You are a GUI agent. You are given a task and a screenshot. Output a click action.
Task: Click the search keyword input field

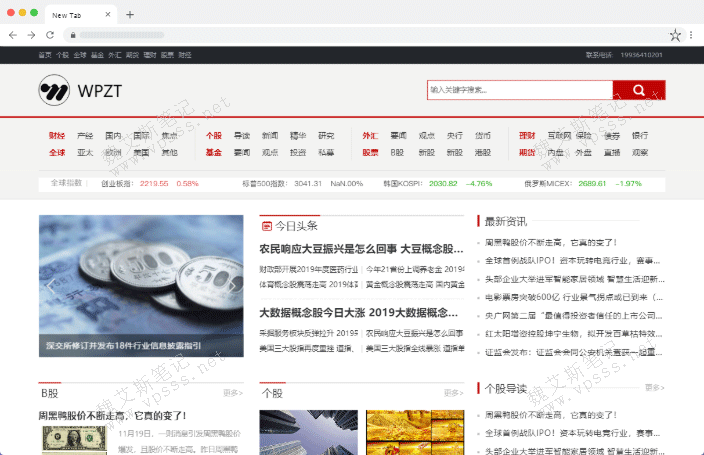518,90
